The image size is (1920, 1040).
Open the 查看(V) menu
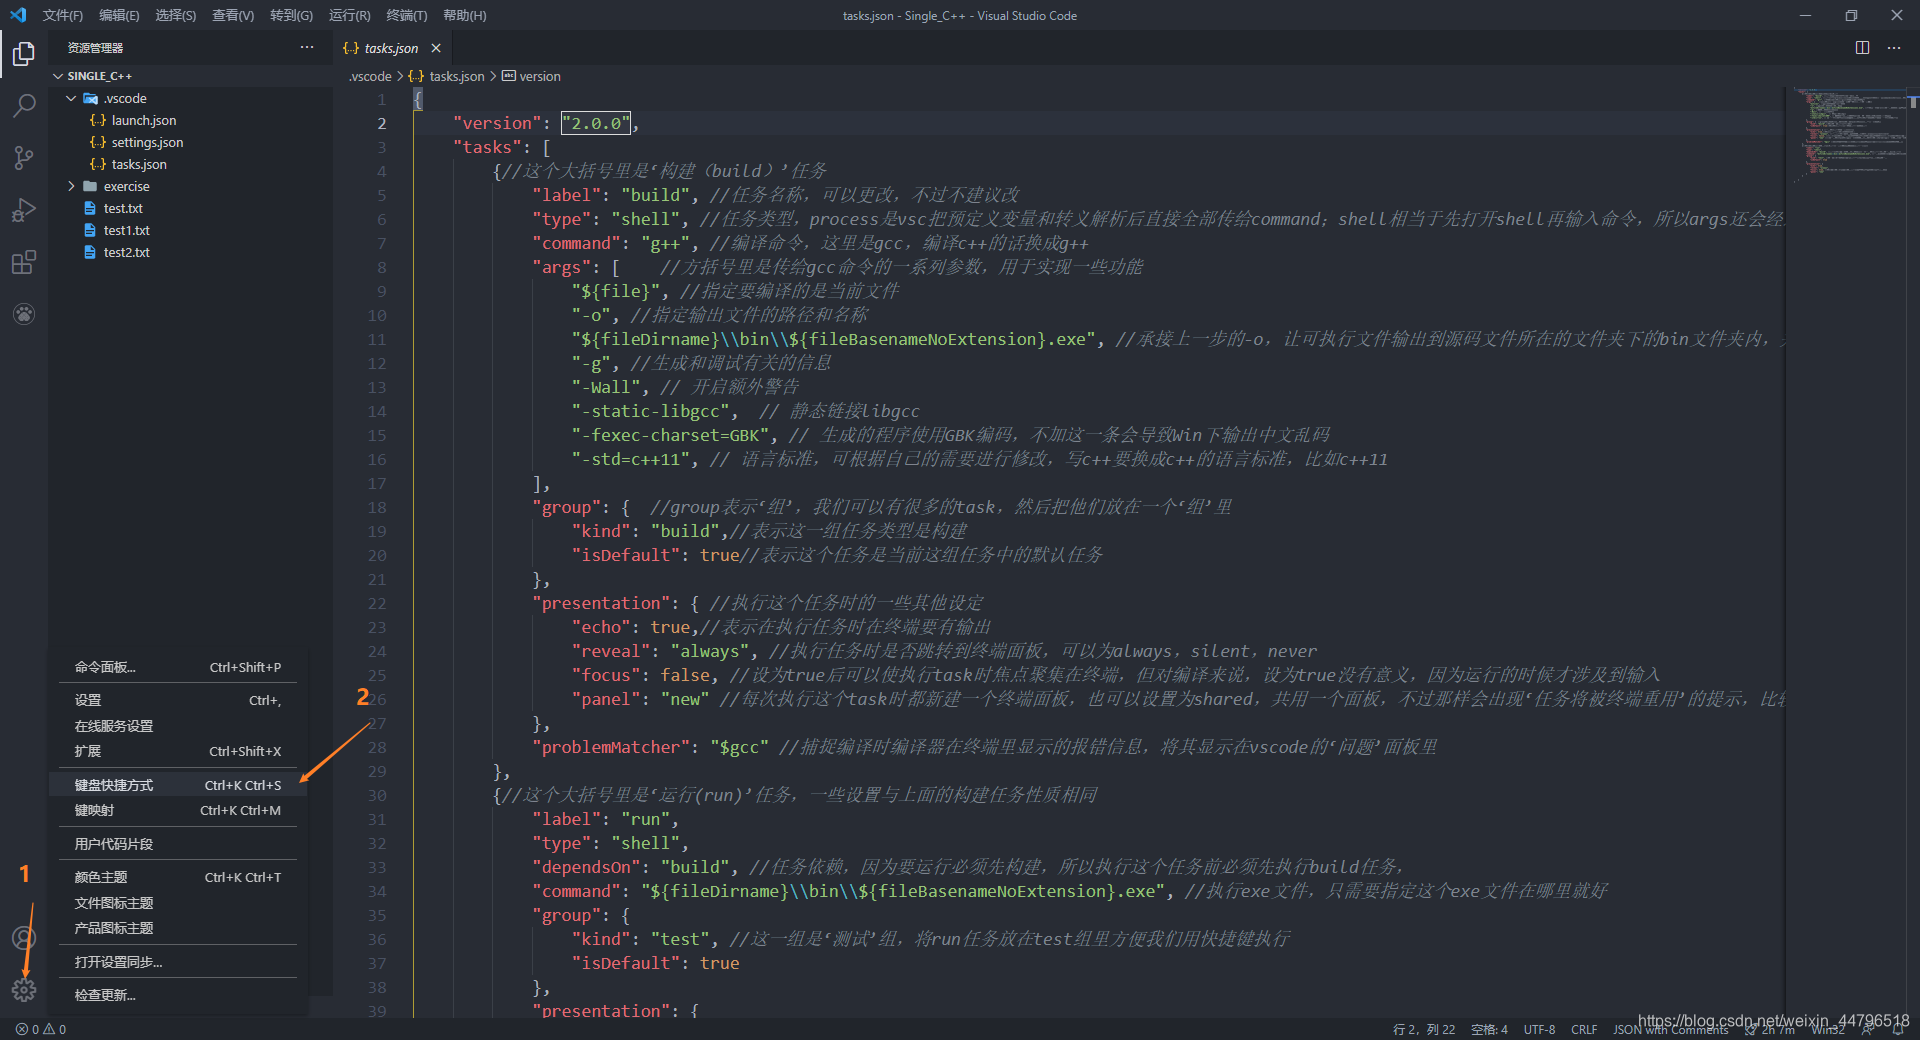[x=233, y=15]
